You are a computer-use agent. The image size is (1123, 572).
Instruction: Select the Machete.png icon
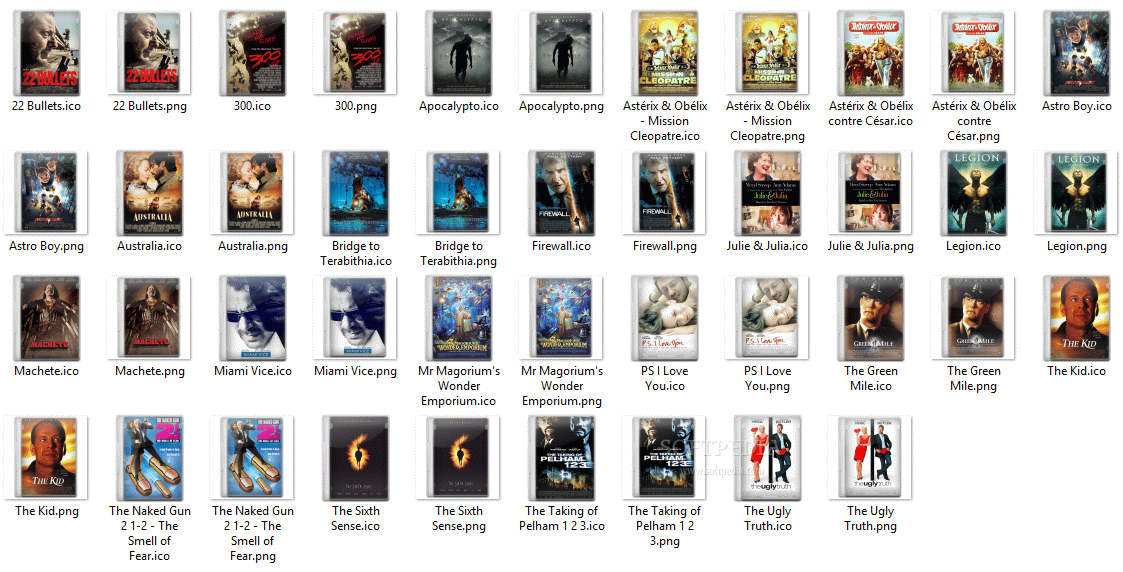pyautogui.click(x=150, y=318)
